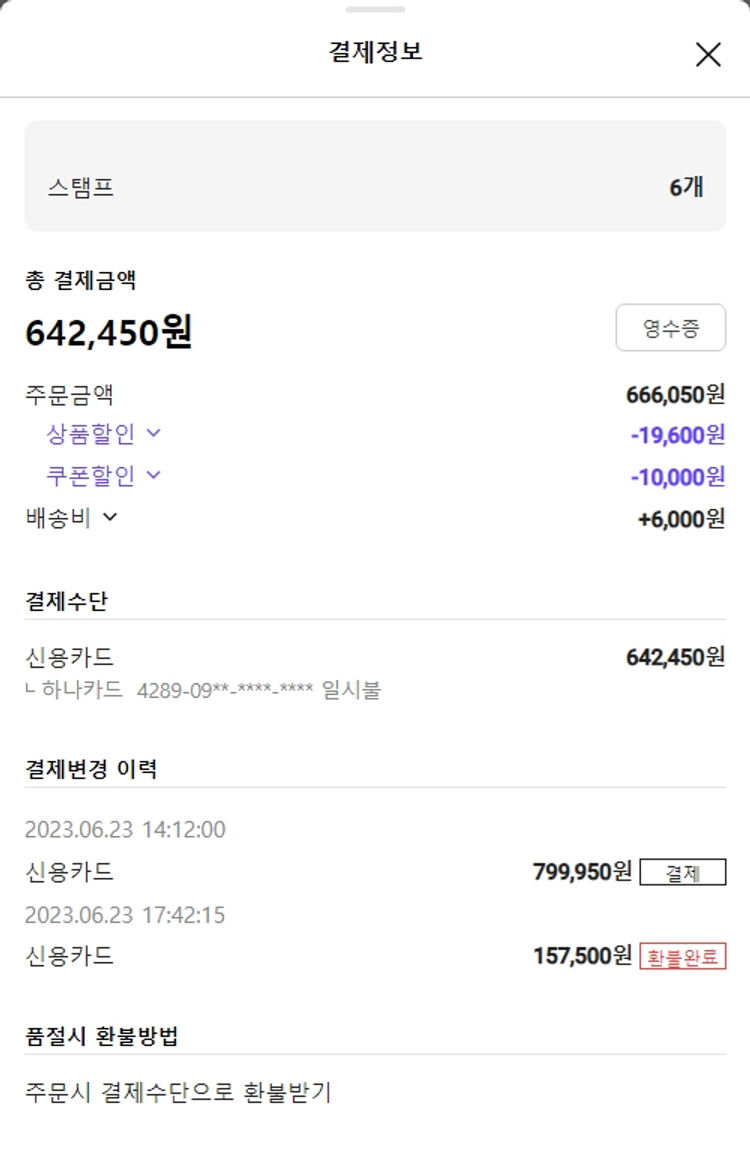
Task: Click the 주문시 결제수단으로 환불받기 text
Action: (178, 1092)
